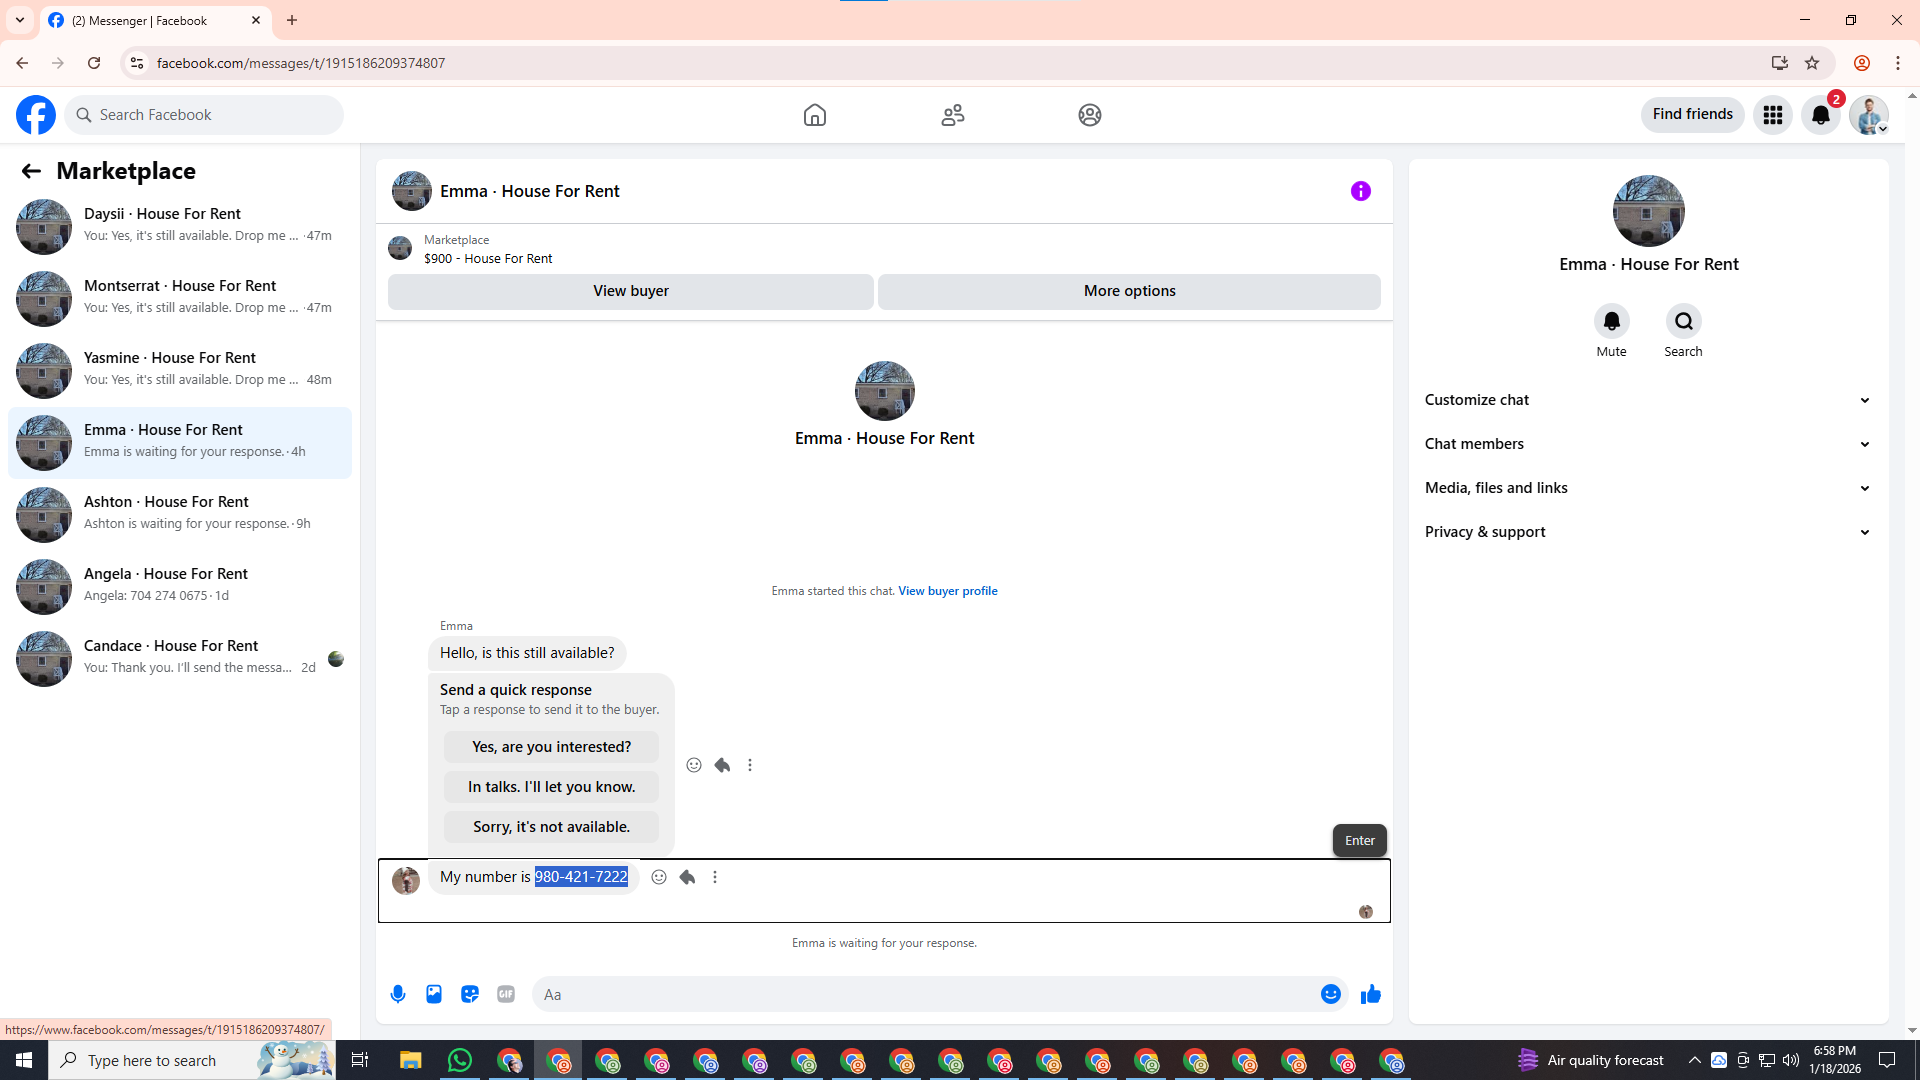
Task: Open the Angela House For Rent chat
Action: point(180,586)
